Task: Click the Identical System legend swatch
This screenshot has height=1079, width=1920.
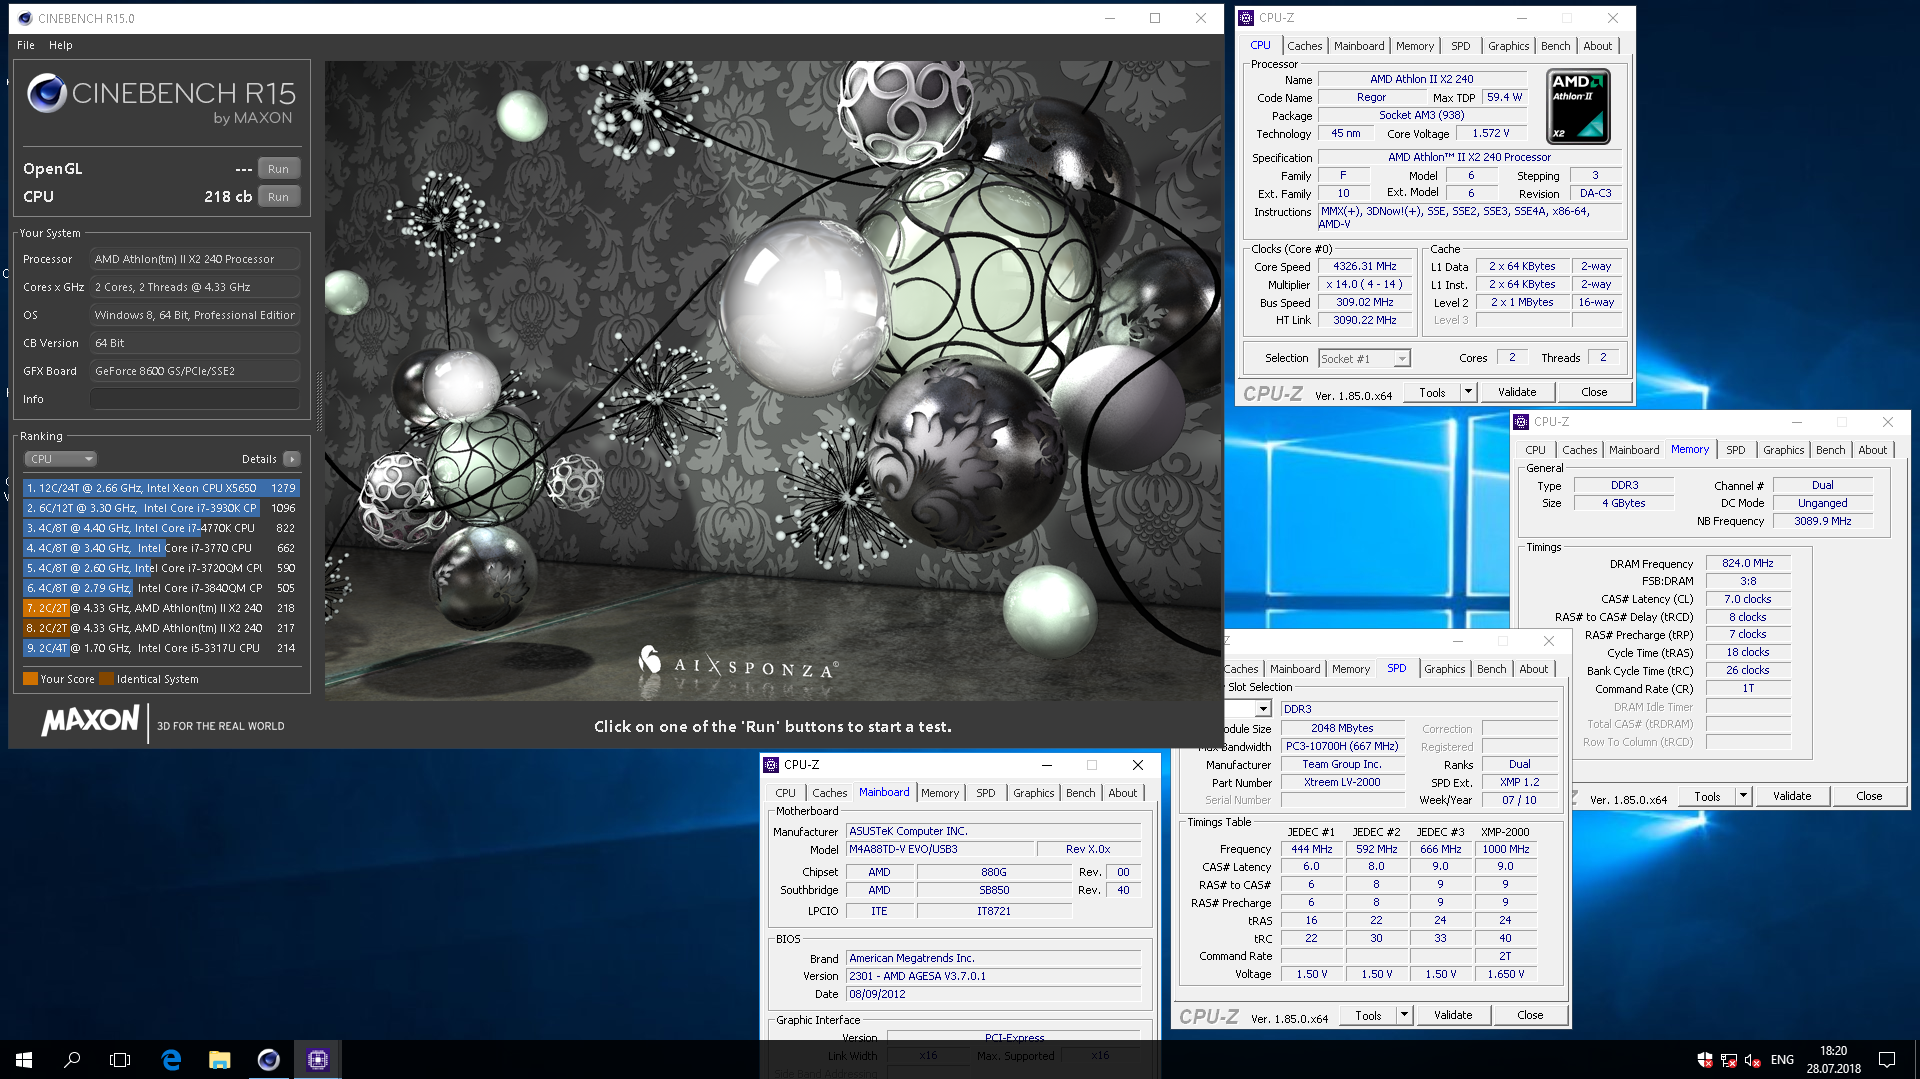Action: click(106, 679)
